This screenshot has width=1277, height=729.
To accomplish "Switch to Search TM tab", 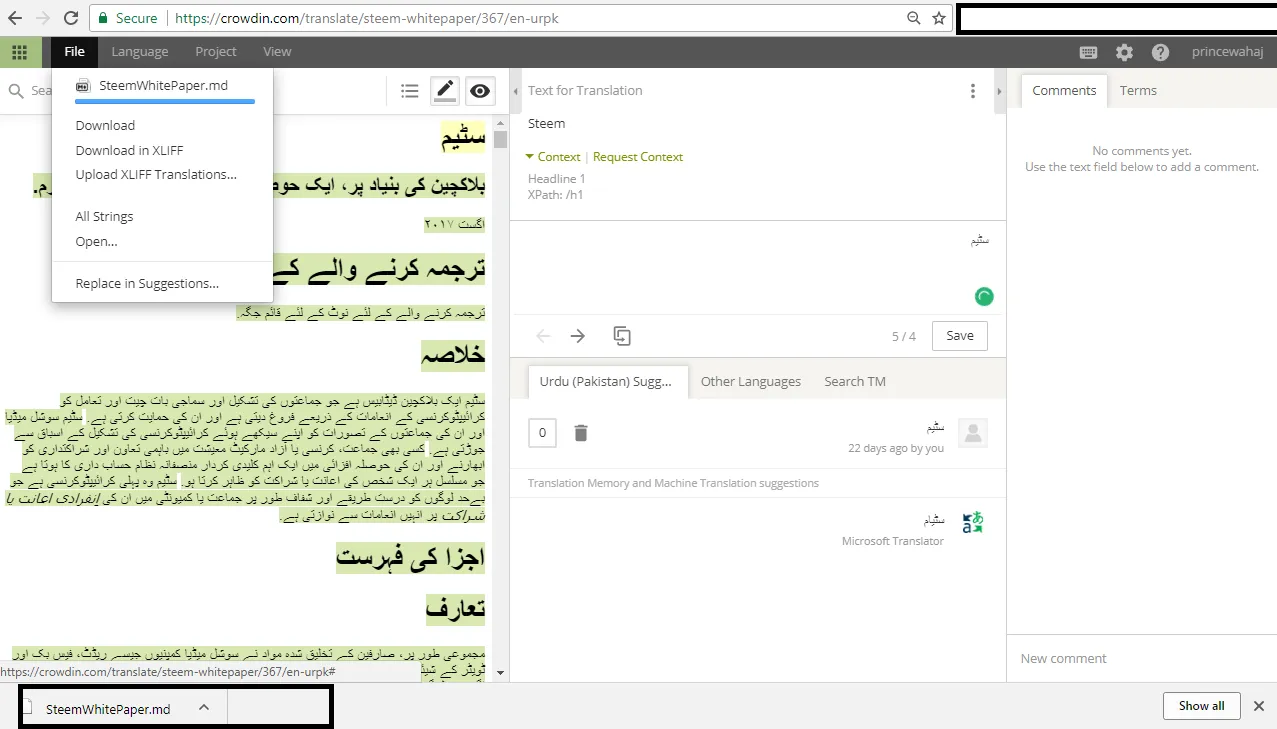I will pos(855,381).
